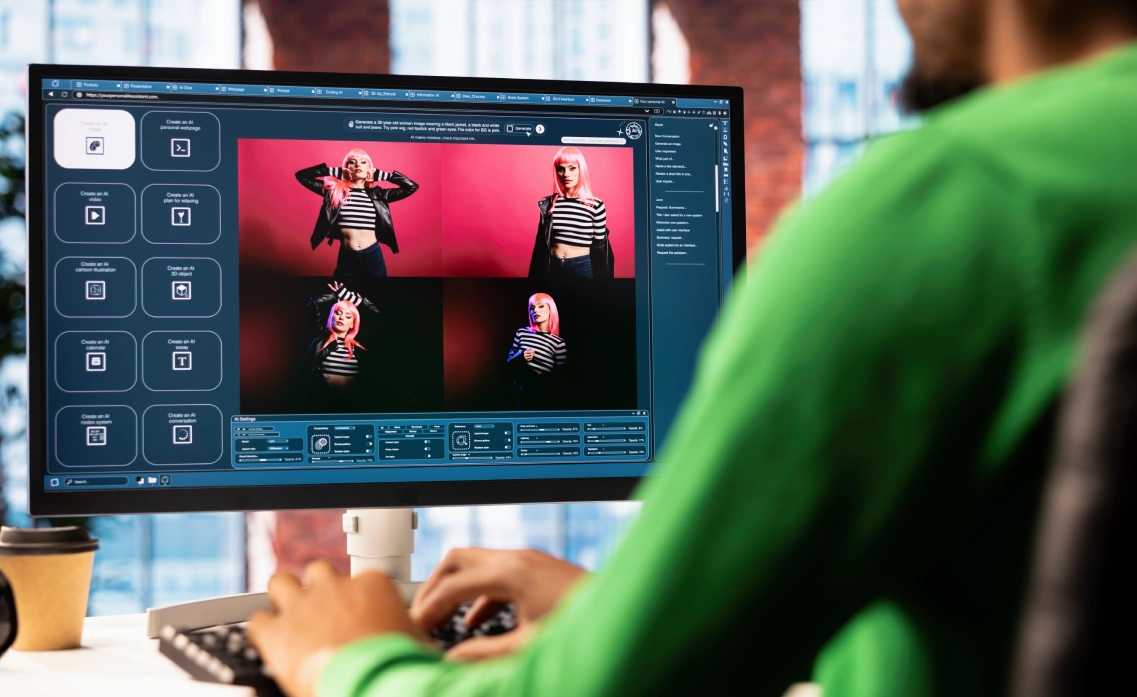The height and width of the screenshot is (697, 1137).
Task: Switch to the AI Chat browser tab
Action: (196, 88)
